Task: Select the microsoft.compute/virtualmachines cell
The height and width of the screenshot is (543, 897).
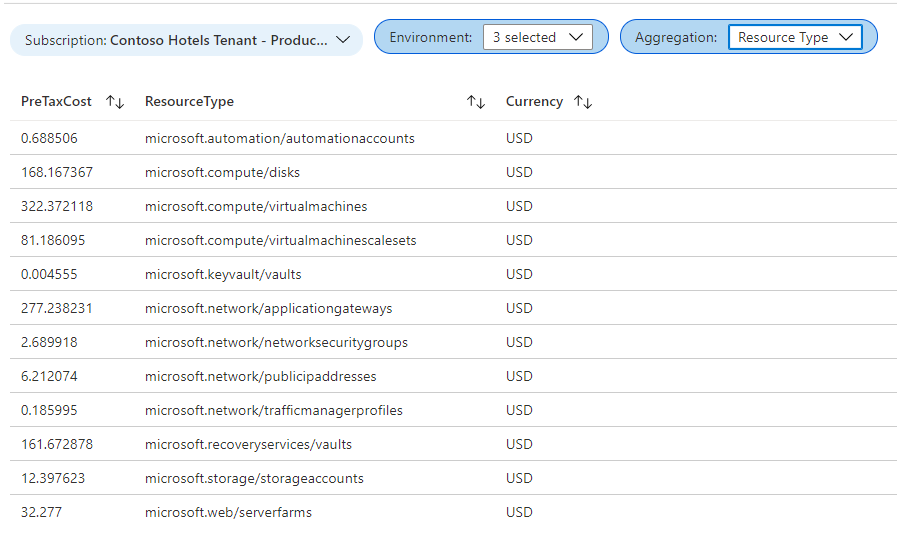Action: coord(256,207)
